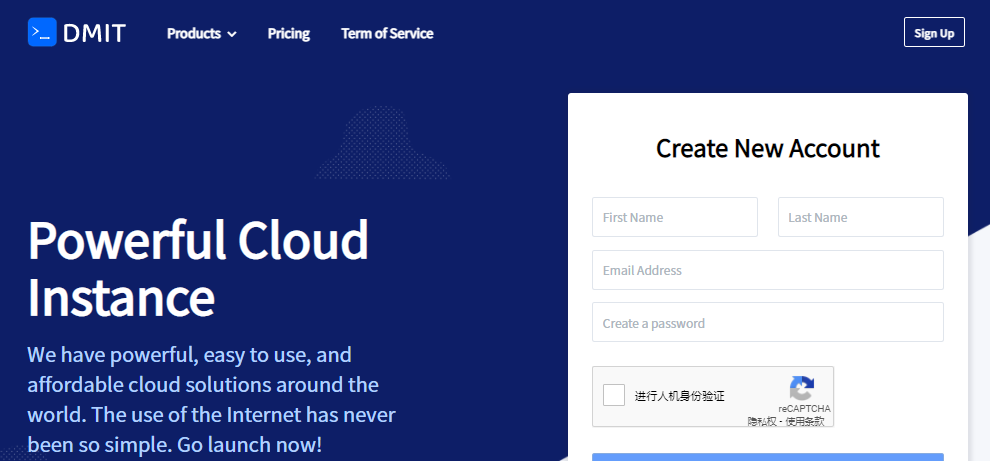Click into the Email Address field
The height and width of the screenshot is (461, 990).
[x=767, y=270]
